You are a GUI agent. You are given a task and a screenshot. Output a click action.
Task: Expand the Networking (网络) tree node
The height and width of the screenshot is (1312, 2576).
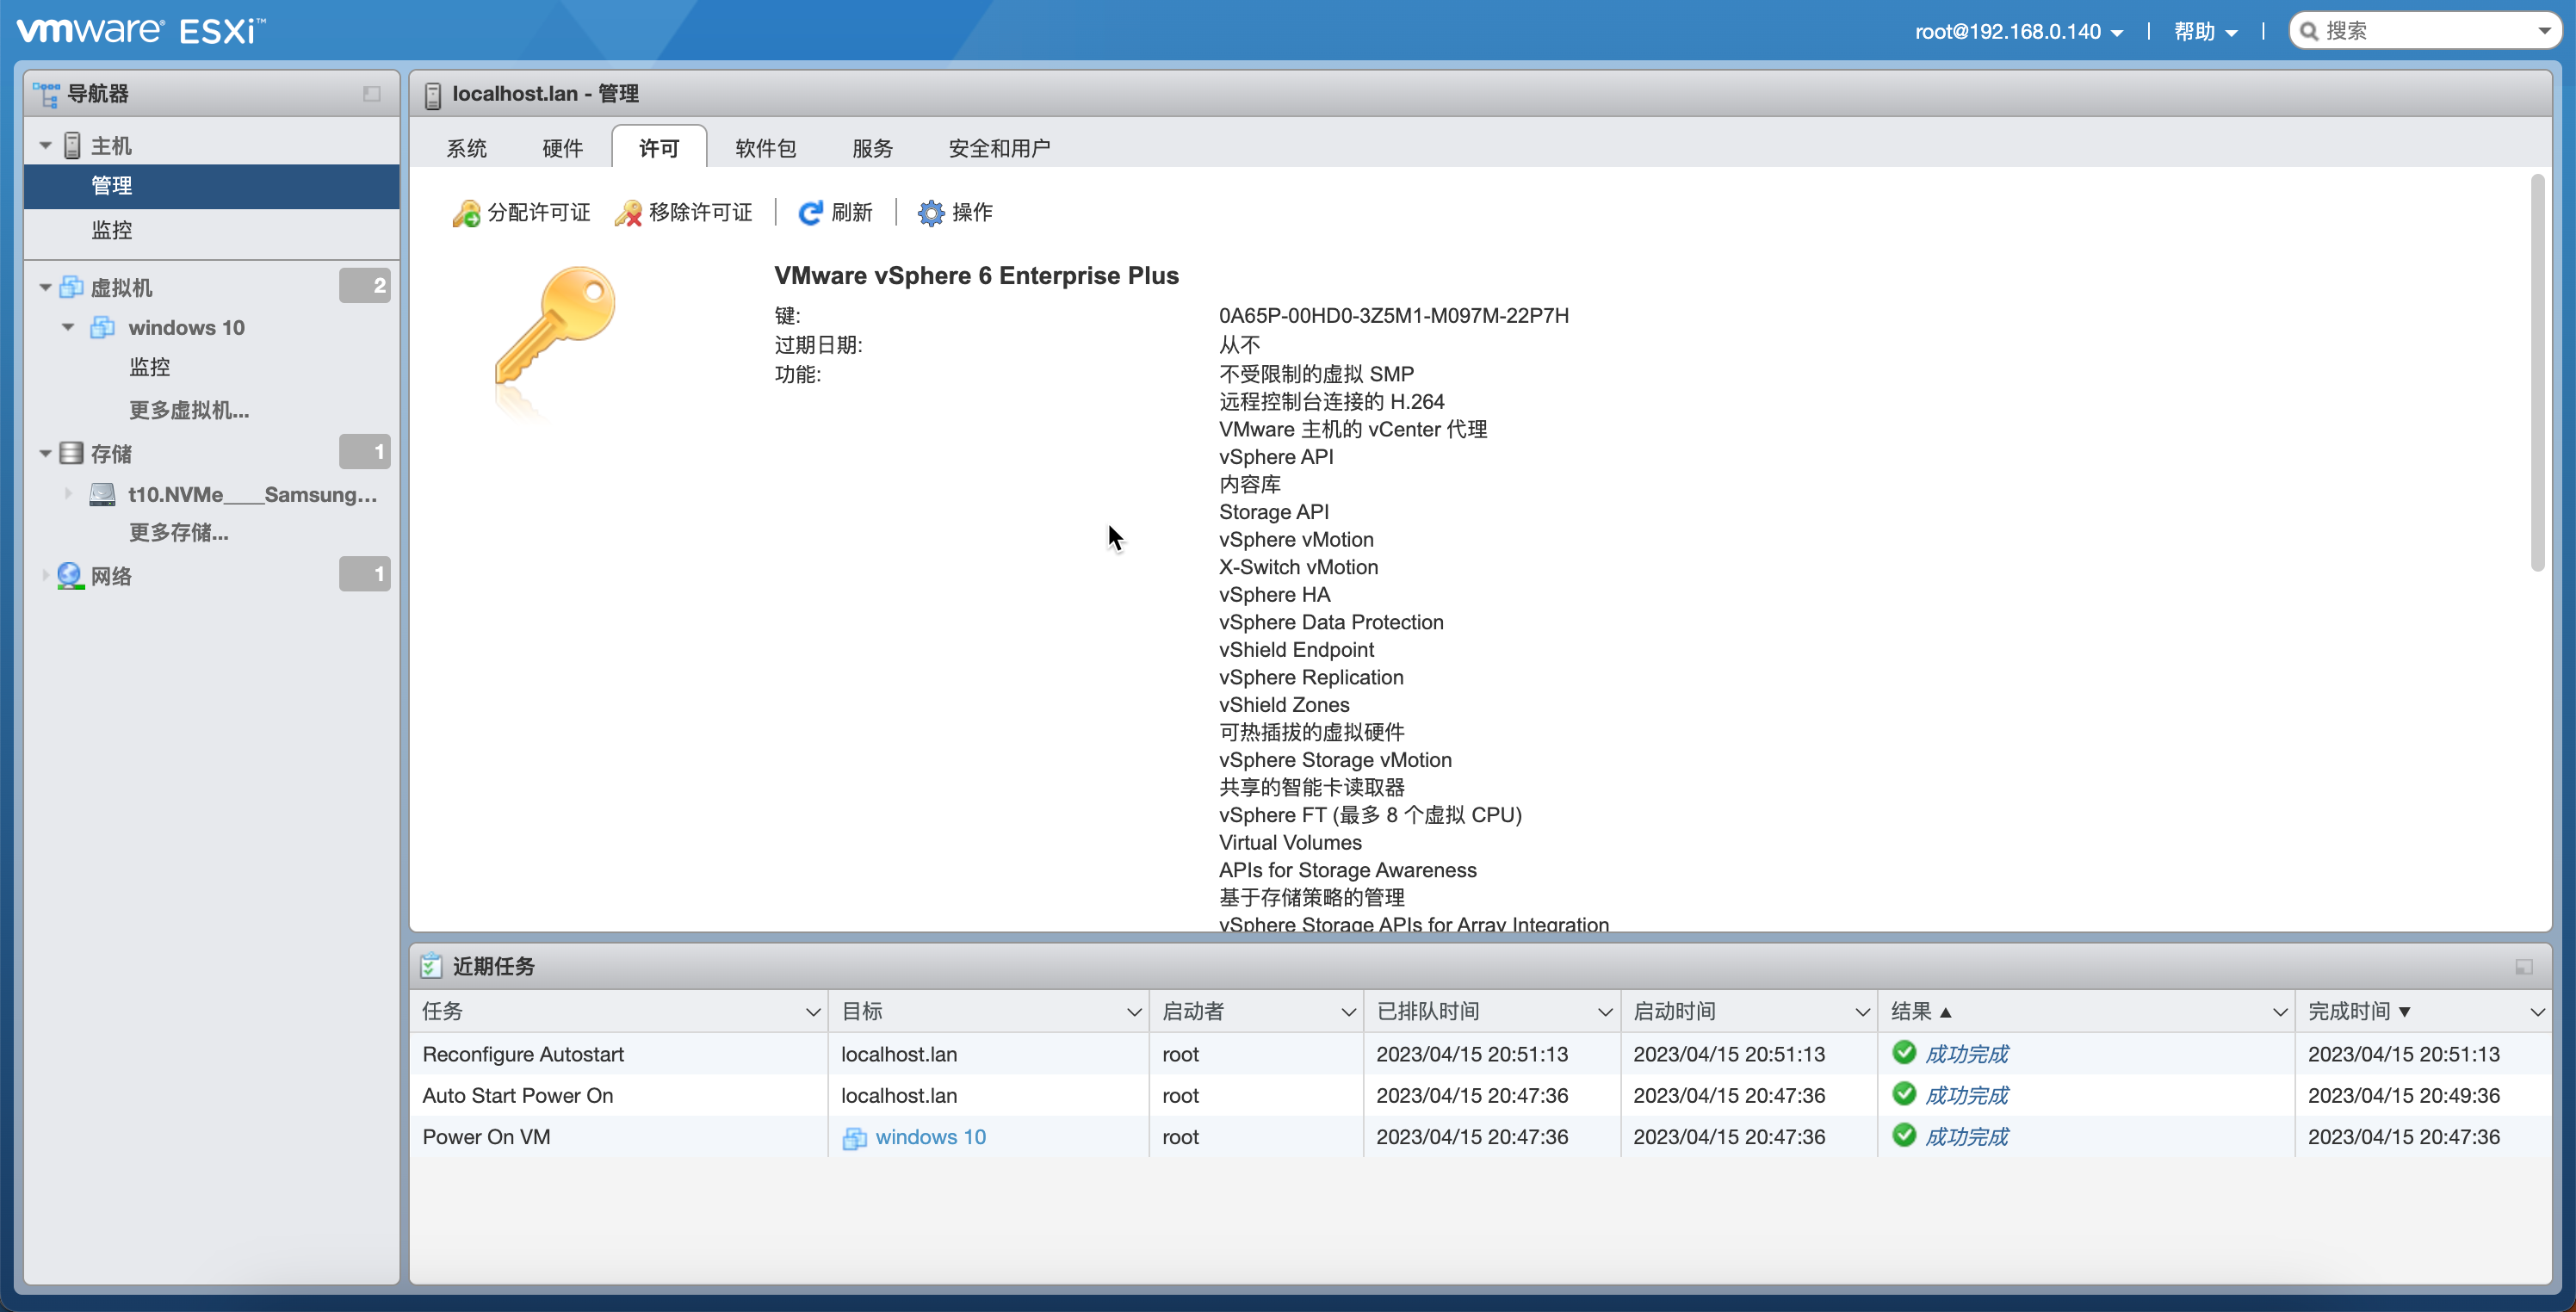(45, 576)
